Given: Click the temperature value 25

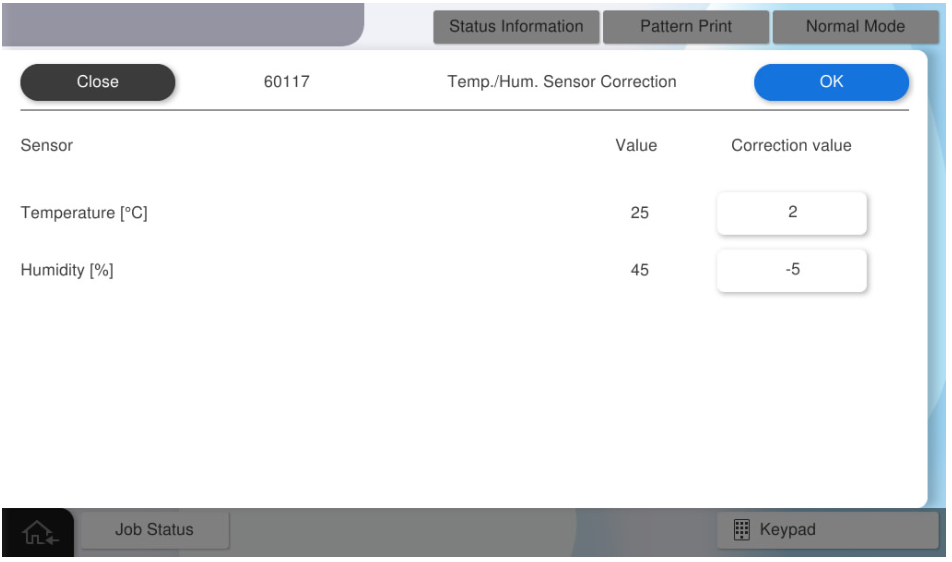Looking at the screenshot, I should click(639, 212).
